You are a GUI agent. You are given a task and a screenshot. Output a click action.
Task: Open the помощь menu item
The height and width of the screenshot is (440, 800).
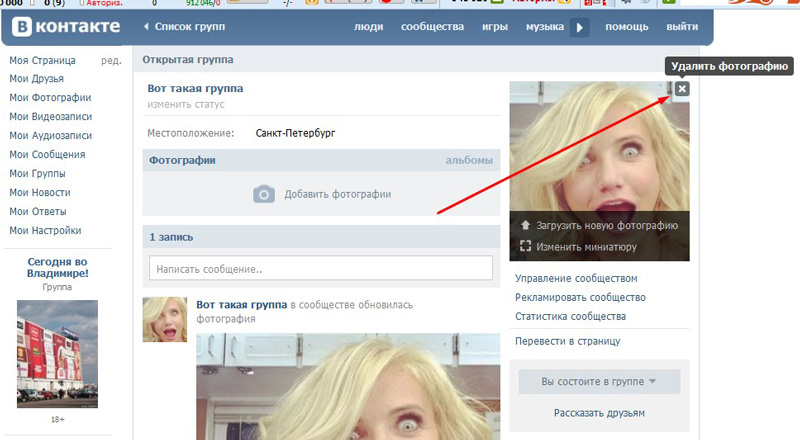(x=627, y=27)
